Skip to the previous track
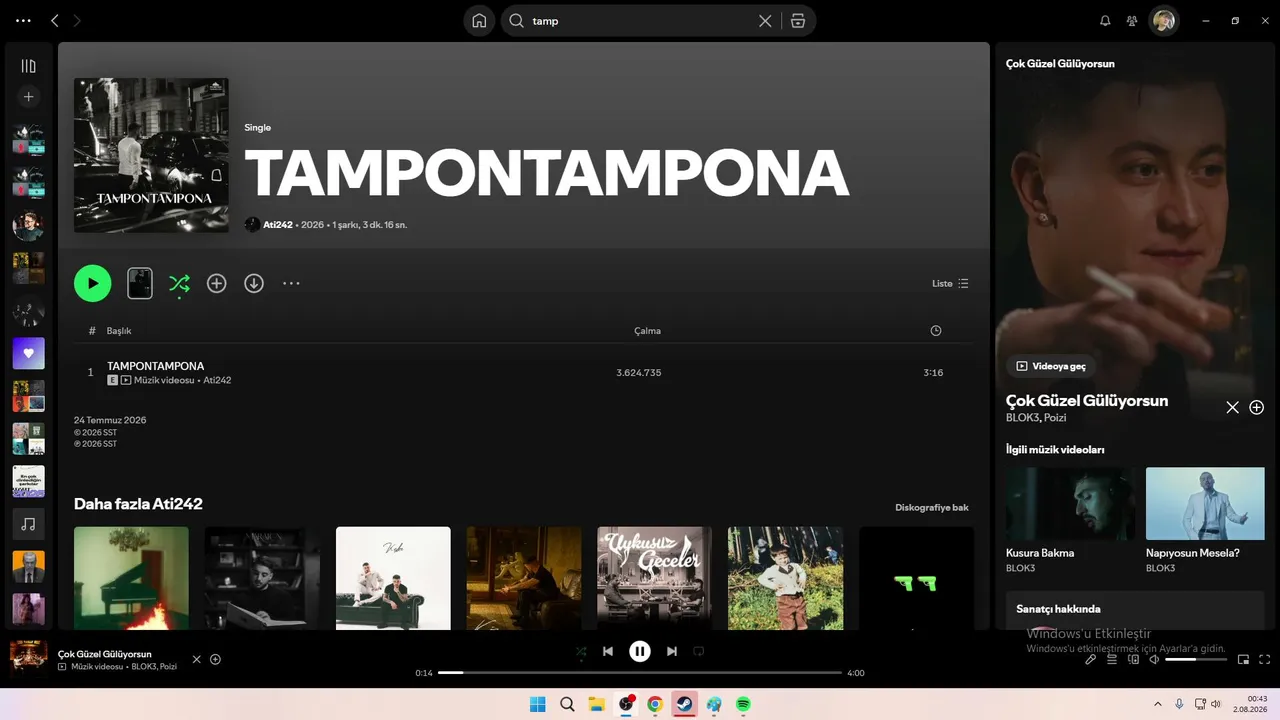 coord(608,651)
